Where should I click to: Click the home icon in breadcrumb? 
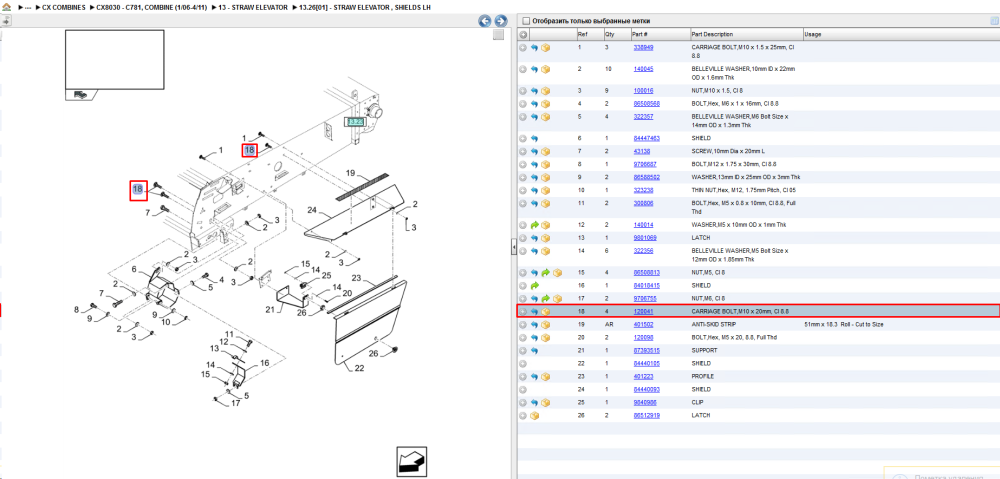pyautogui.click(x=6, y=7)
